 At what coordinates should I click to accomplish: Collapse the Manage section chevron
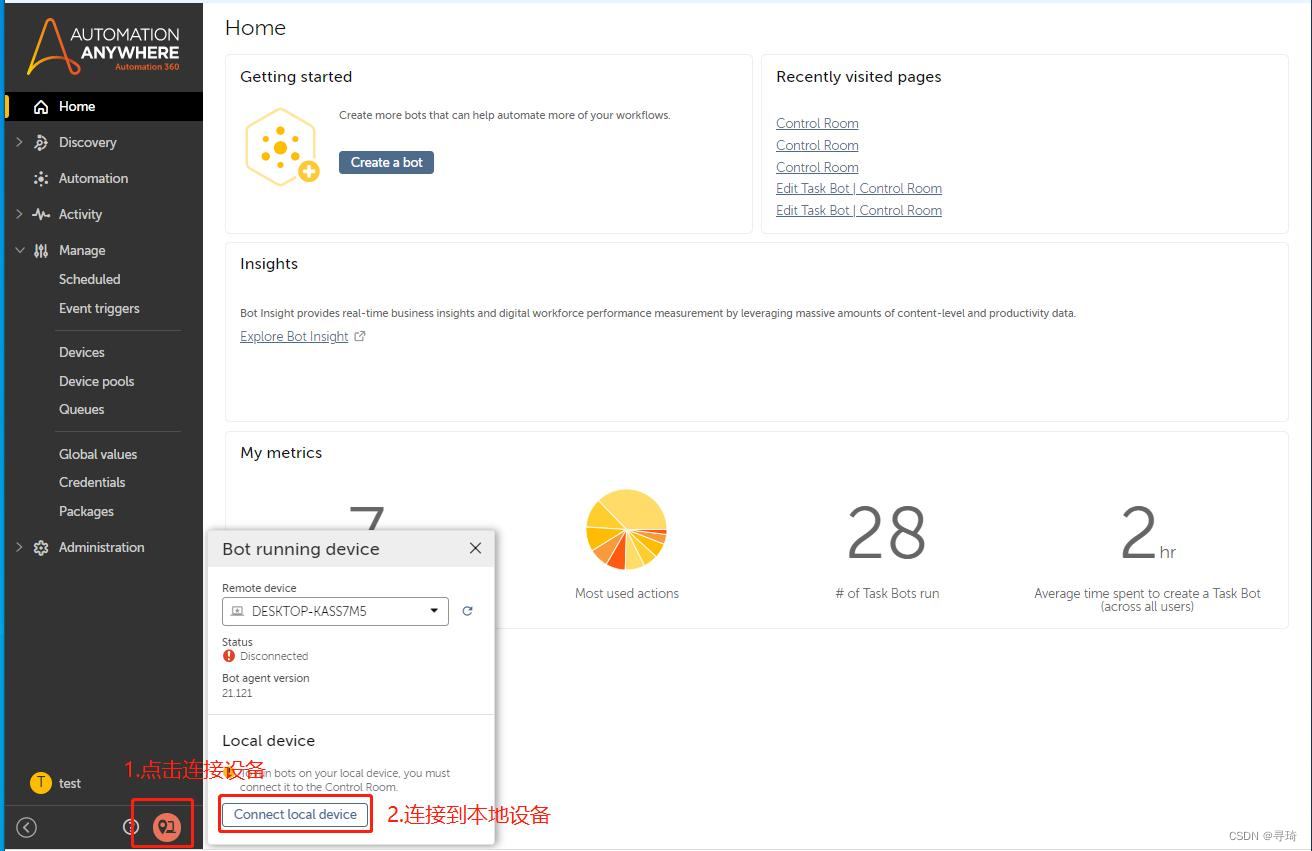coord(19,251)
